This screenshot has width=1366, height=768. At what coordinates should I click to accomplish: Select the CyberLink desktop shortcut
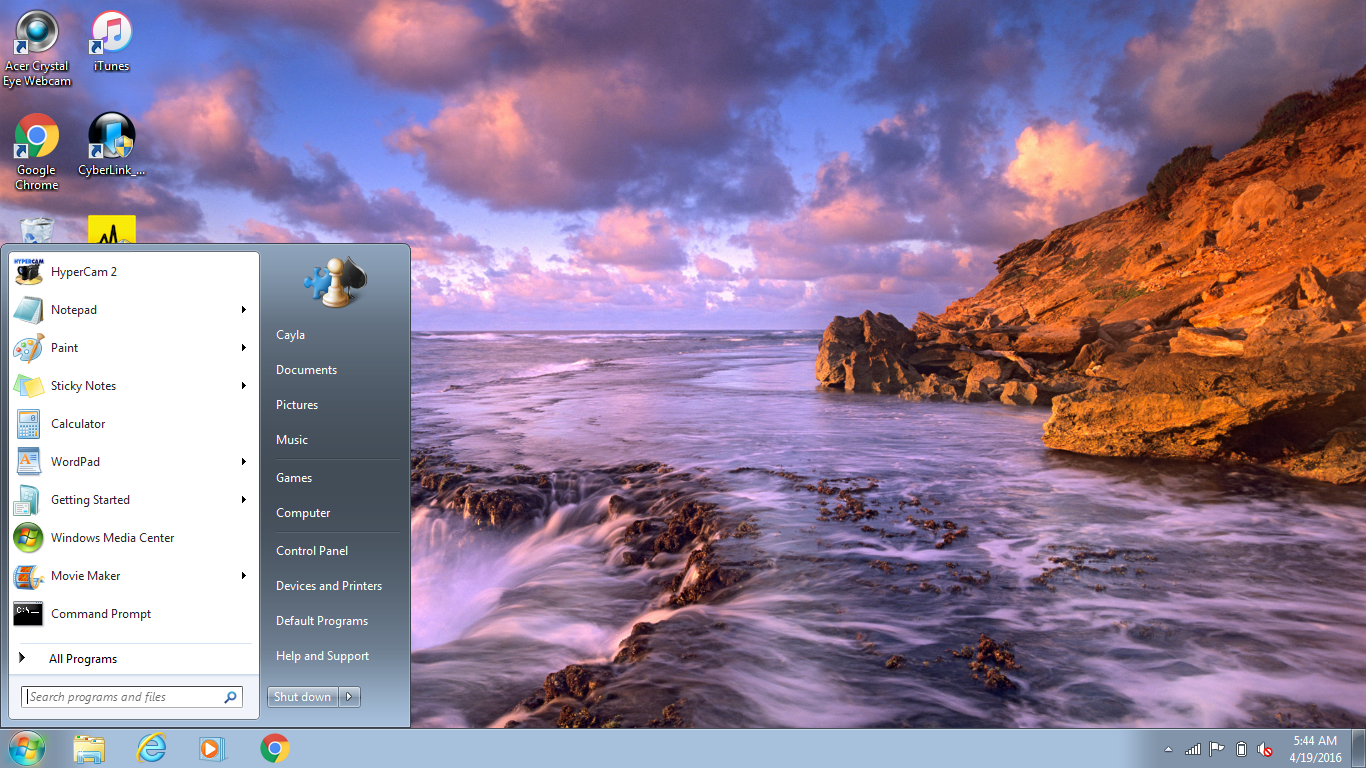pos(111,145)
